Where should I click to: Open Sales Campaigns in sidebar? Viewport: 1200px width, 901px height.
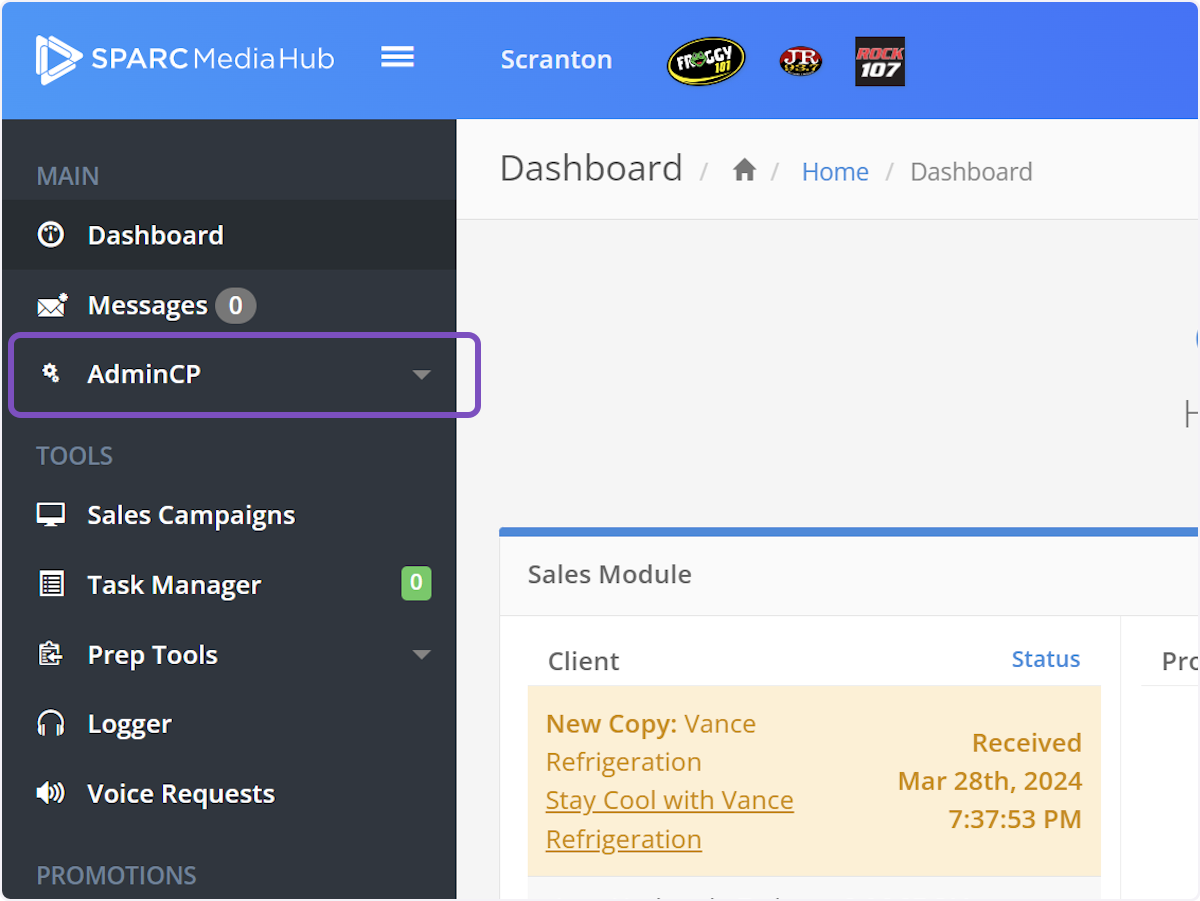[x=190, y=515]
